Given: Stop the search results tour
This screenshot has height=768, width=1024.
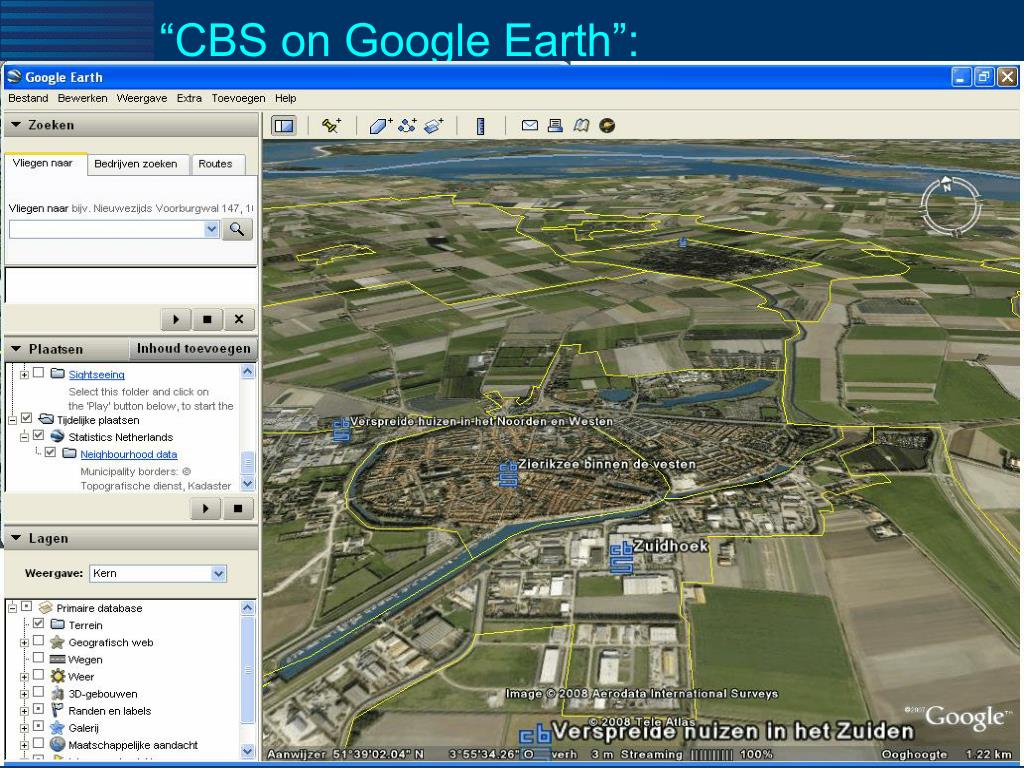Looking at the screenshot, I should pyautogui.click(x=208, y=319).
